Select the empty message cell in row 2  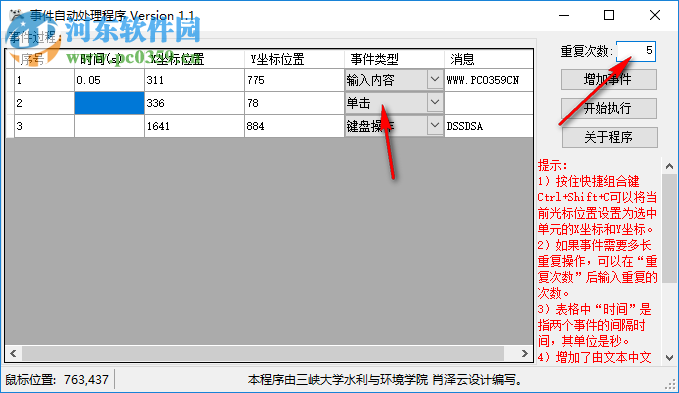[x=488, y=103]
